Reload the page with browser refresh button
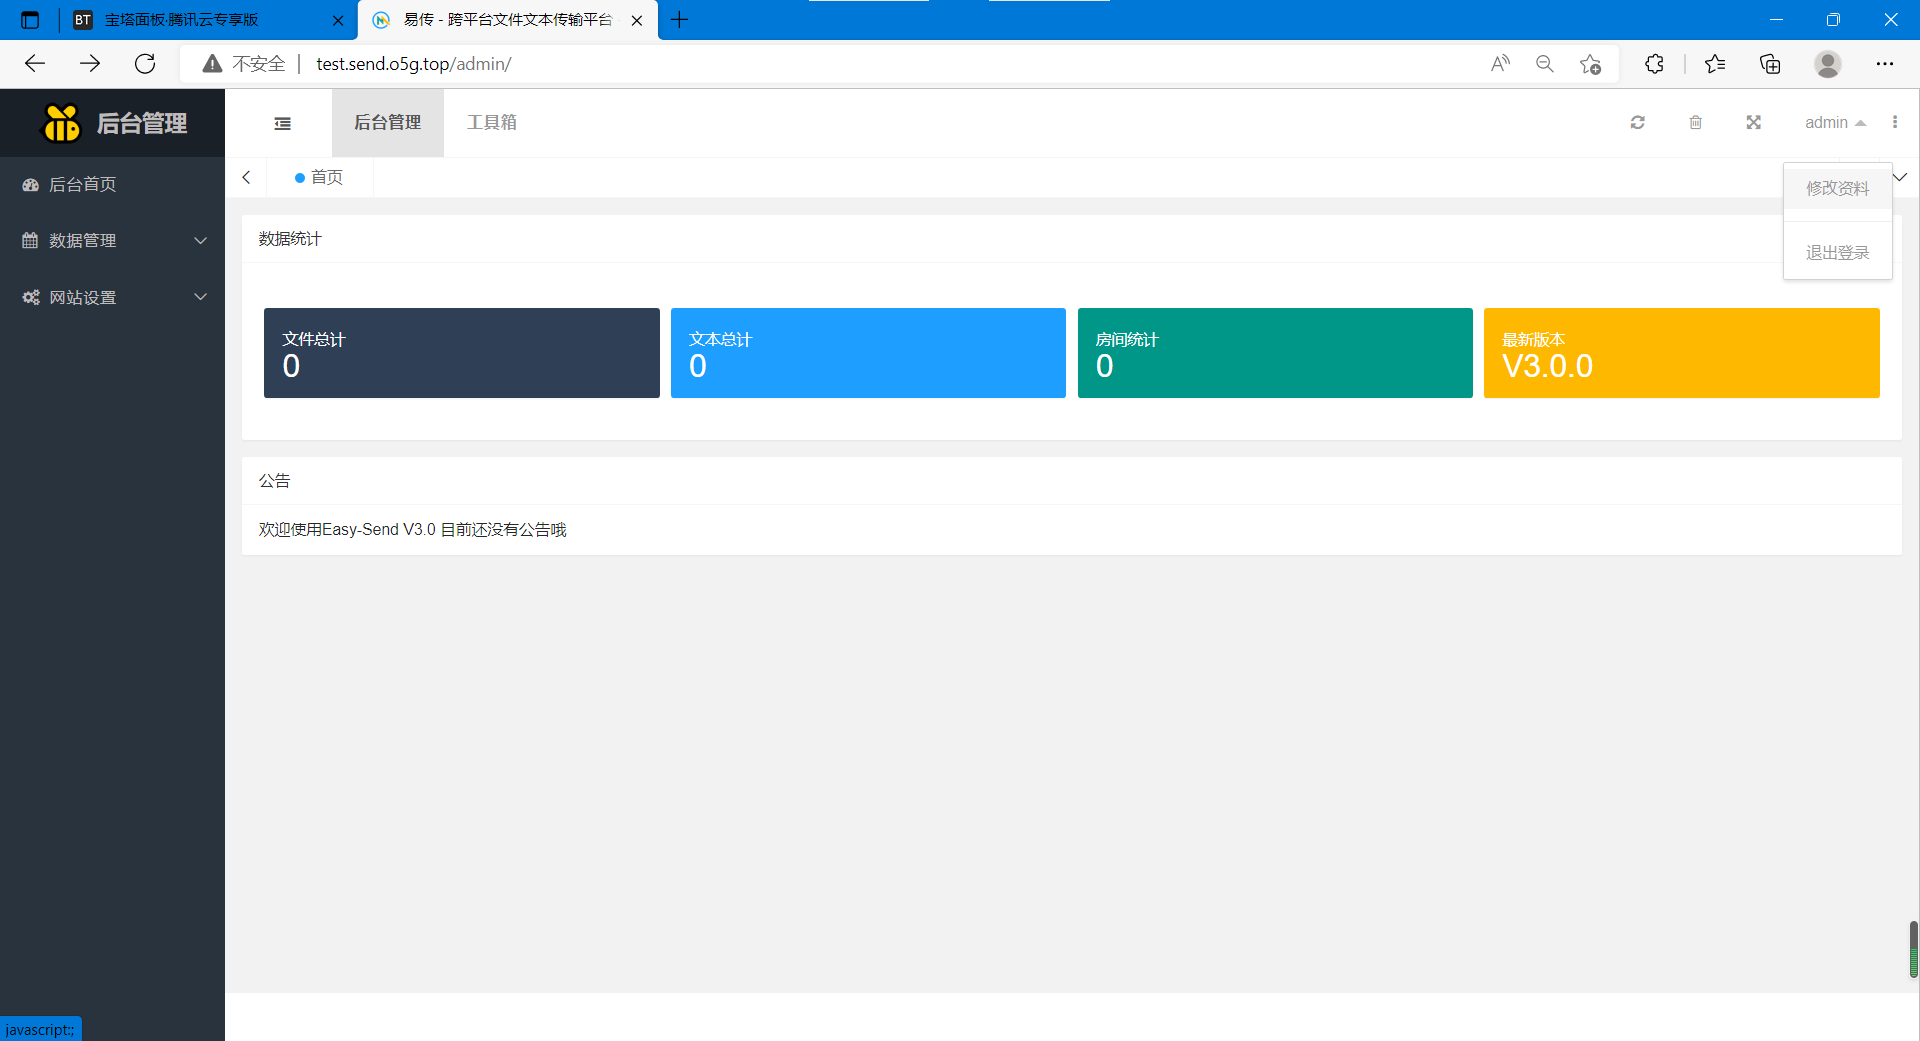 pyautogui.click(x=145, y=64)
